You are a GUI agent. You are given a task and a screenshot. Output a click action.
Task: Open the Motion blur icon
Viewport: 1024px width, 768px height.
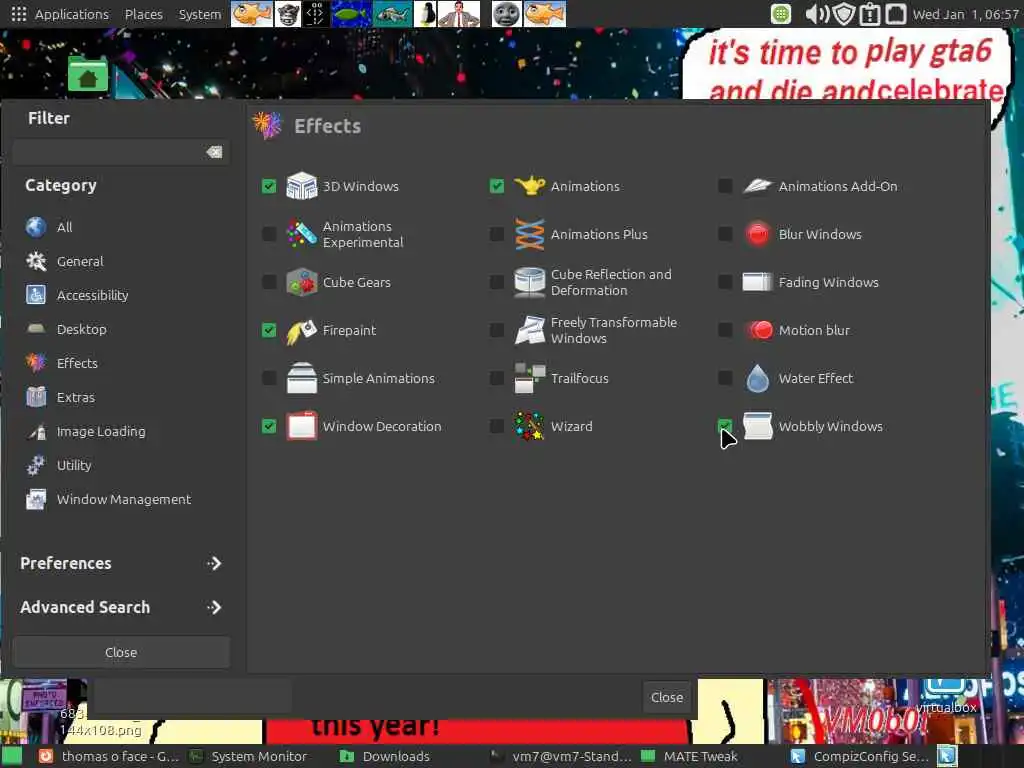(x=758, y=330)
